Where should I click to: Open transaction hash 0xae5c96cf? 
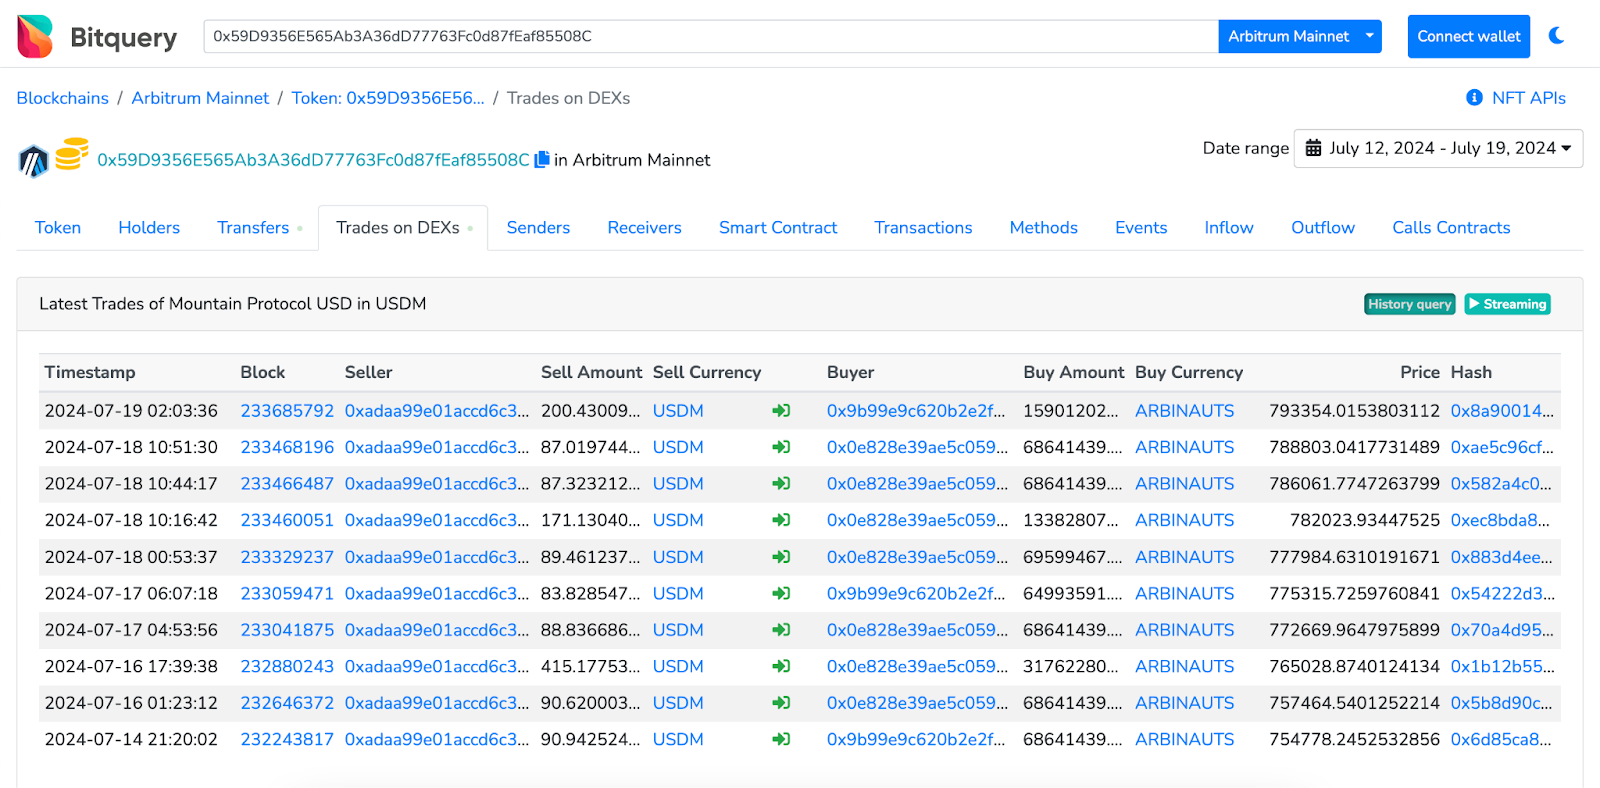click(1502, 447)
